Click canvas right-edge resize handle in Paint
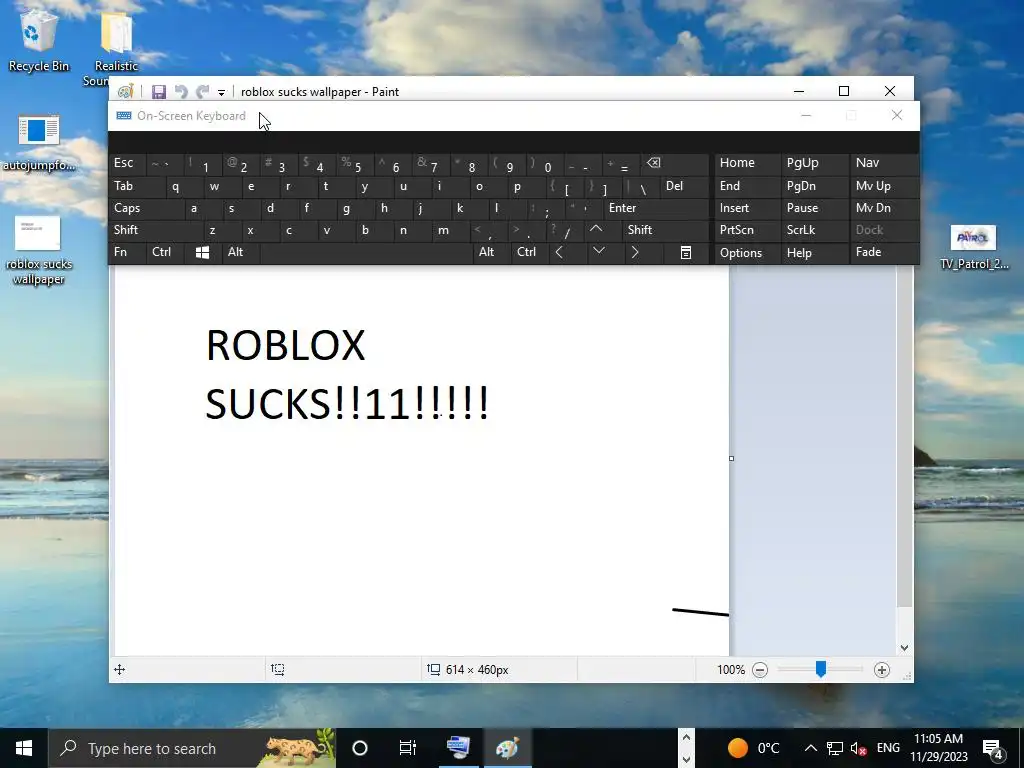Viewport: 1024px width, 768px height. click(x=731, y=458)
